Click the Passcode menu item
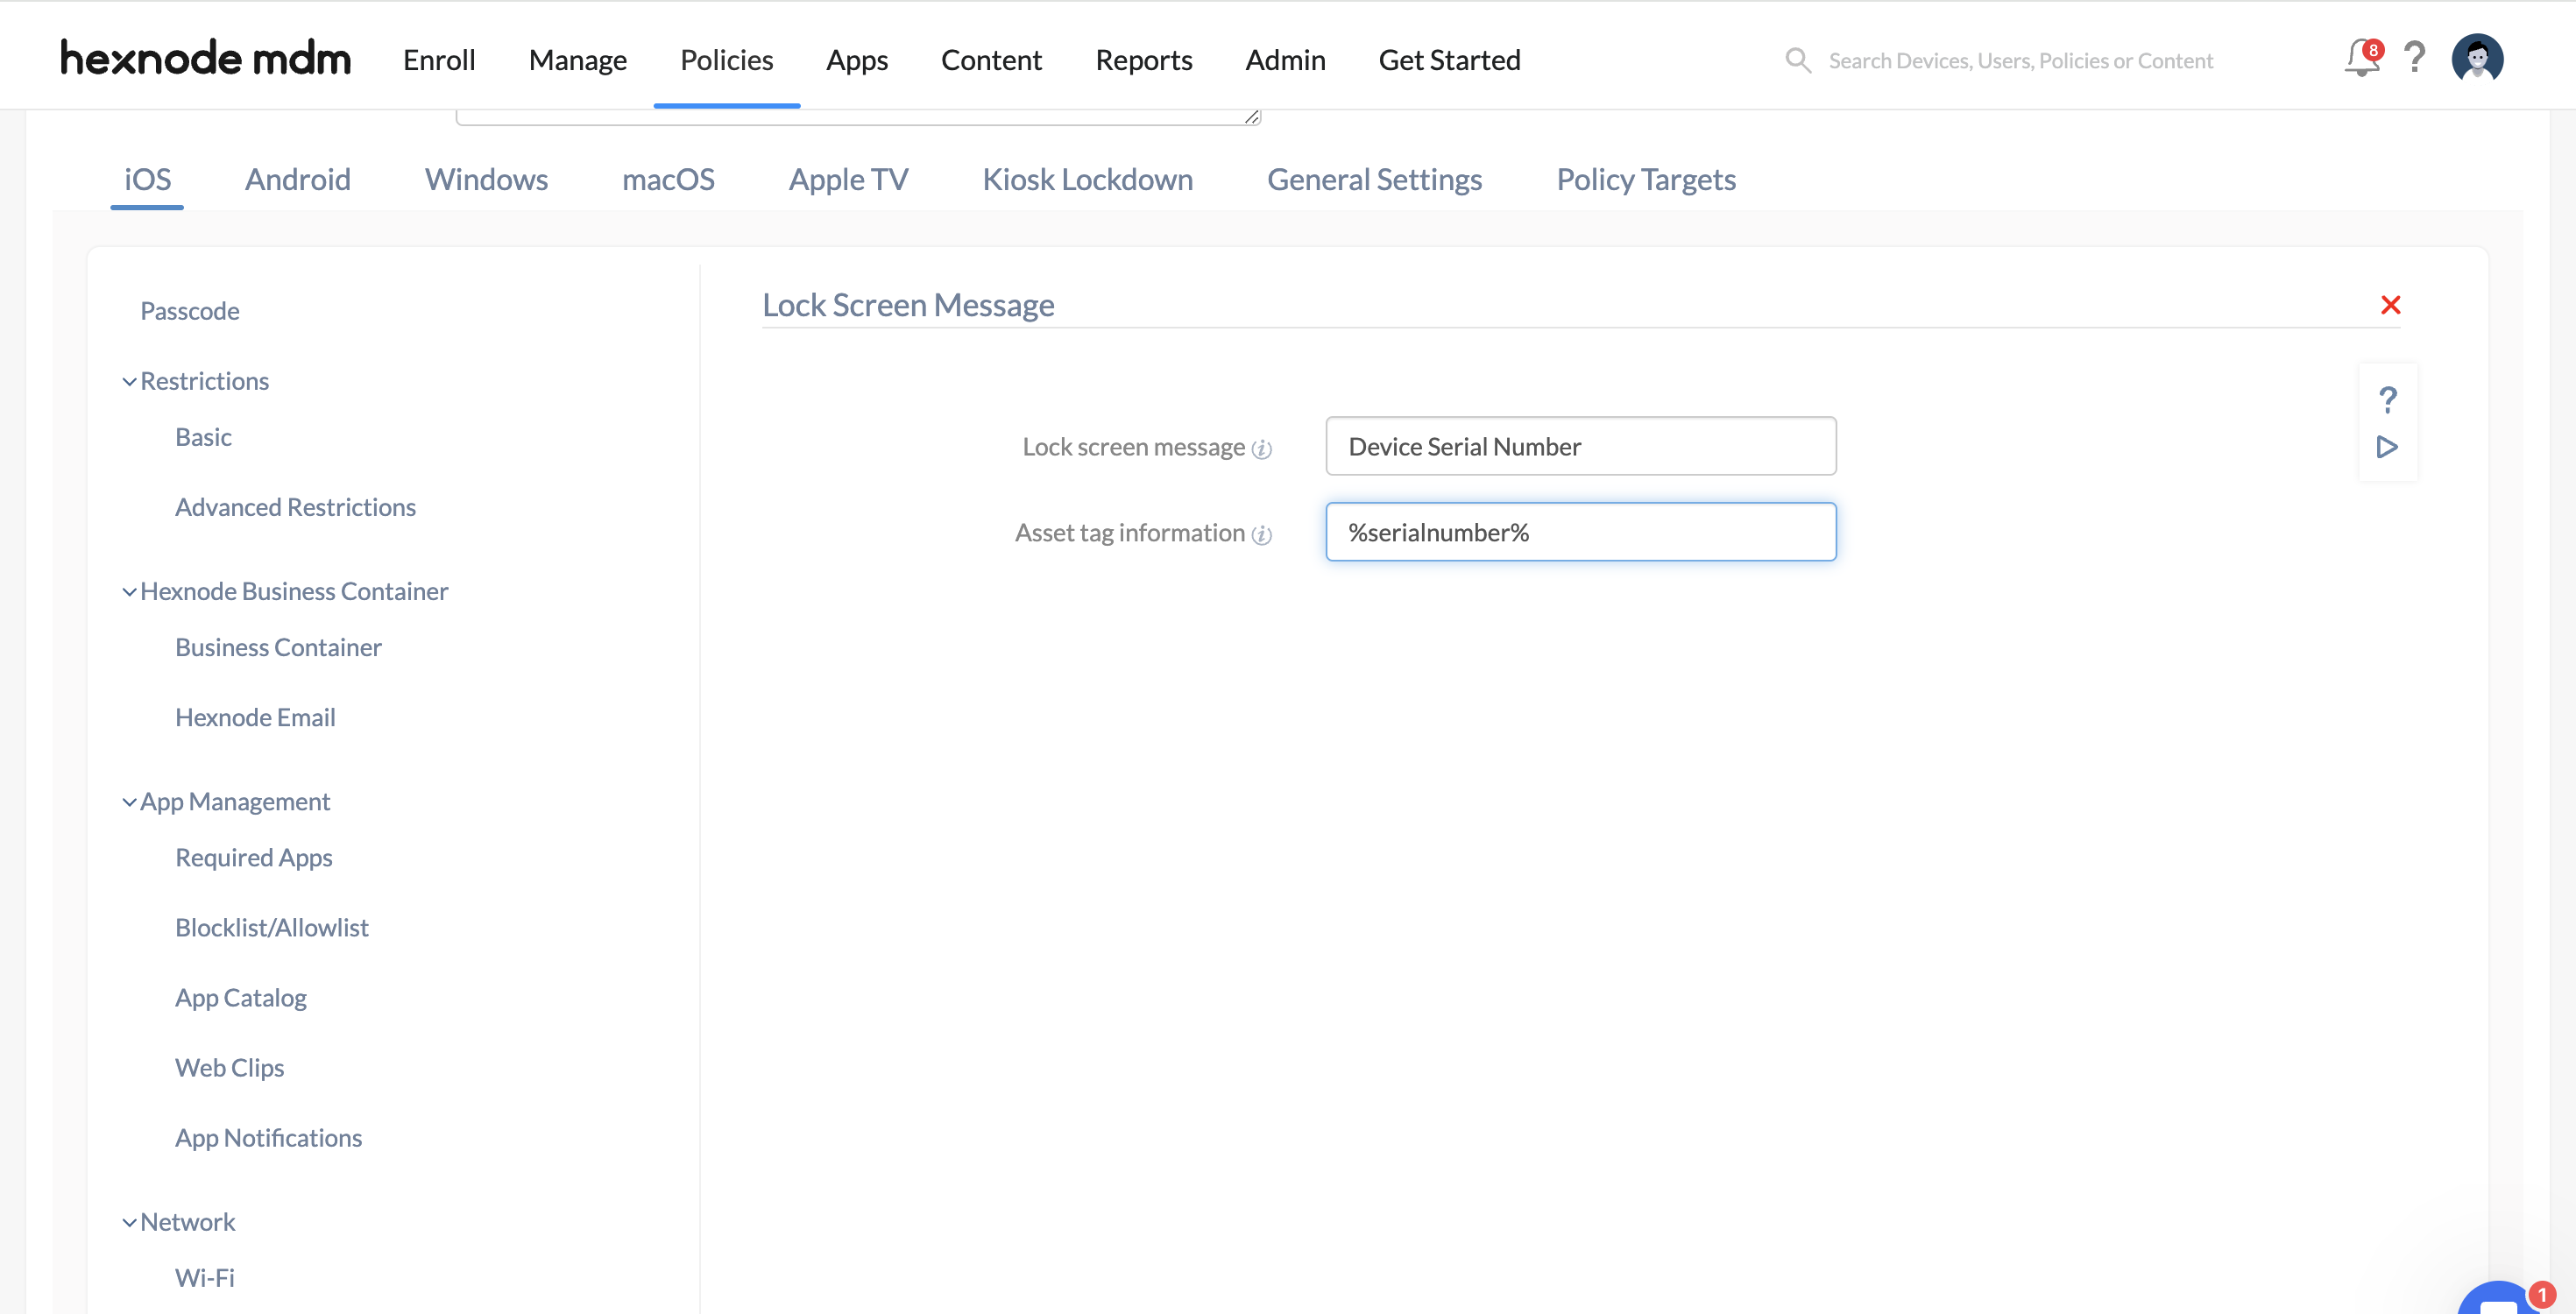2576x1314 pixels. point(189,310)
